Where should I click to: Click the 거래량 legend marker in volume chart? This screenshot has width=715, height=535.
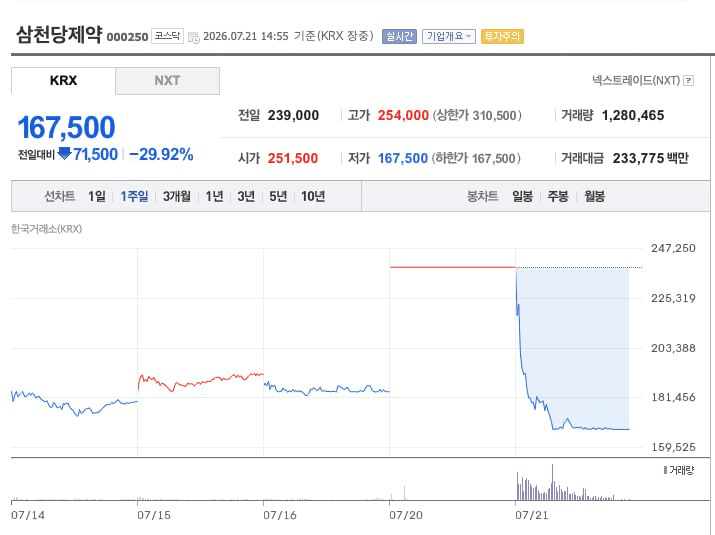pyautogui.click(x=665, y=470)
